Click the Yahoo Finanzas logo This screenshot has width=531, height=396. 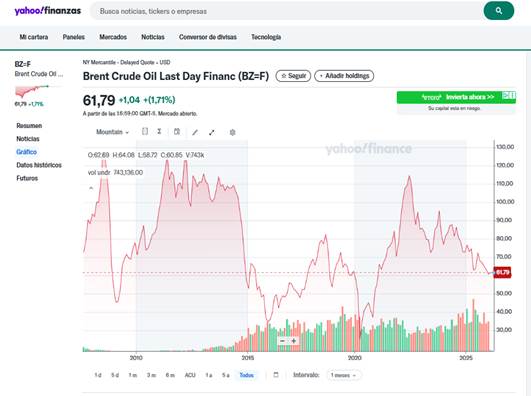click(x=48, y=11)
